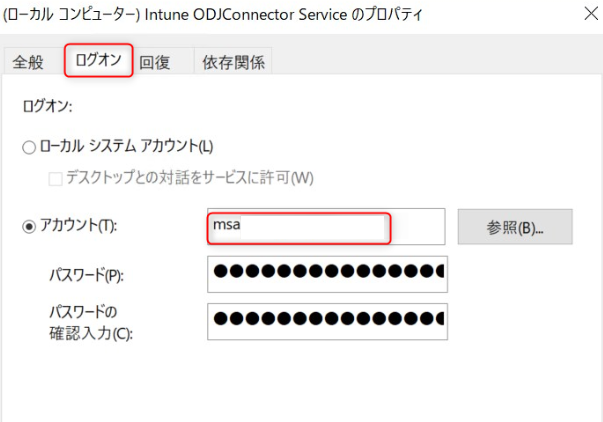
Task: Click the account name field containing msa
Action: pos(326,227)
